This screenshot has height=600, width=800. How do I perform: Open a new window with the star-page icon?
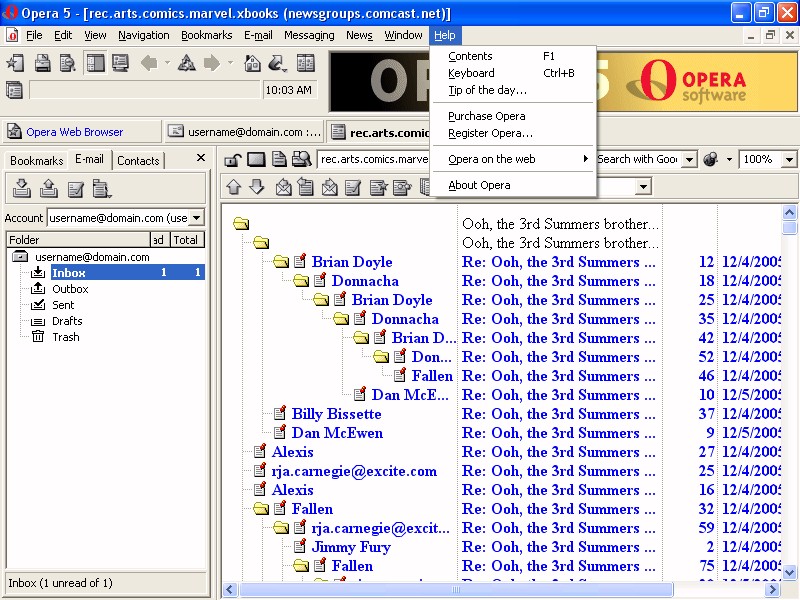(x=15, y=63)
